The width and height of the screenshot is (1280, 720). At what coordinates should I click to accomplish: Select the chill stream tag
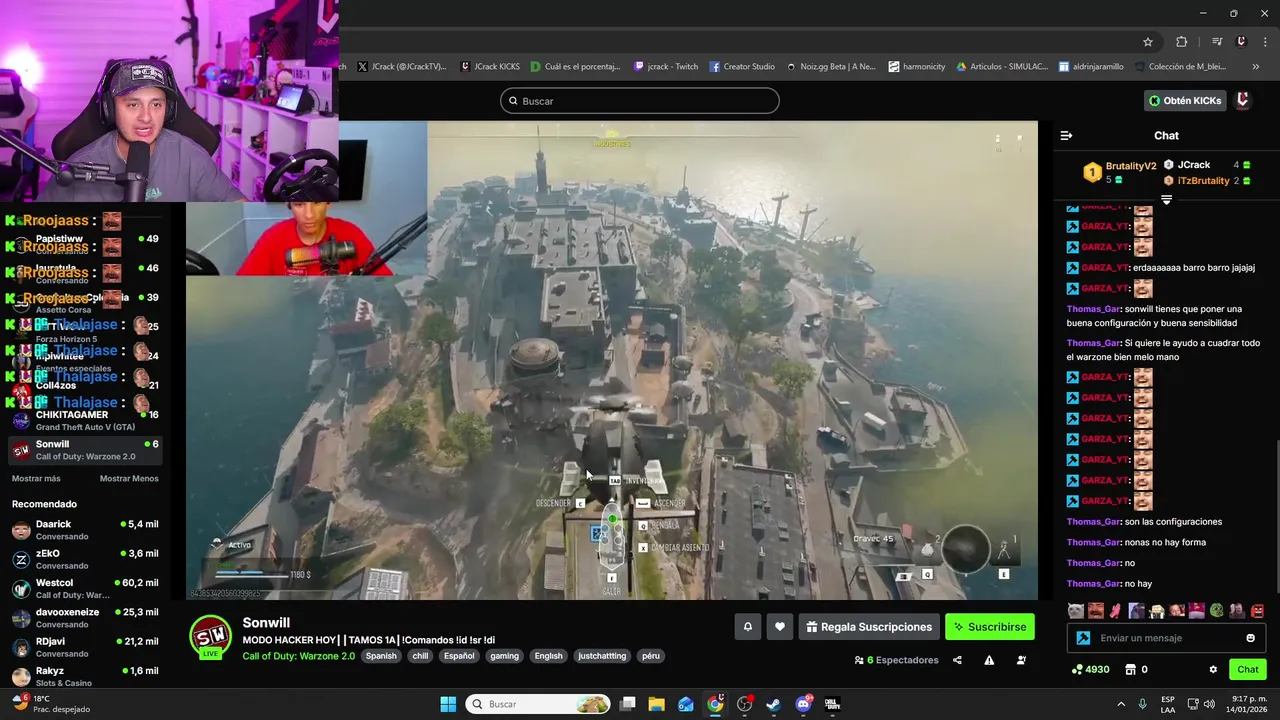420,656
